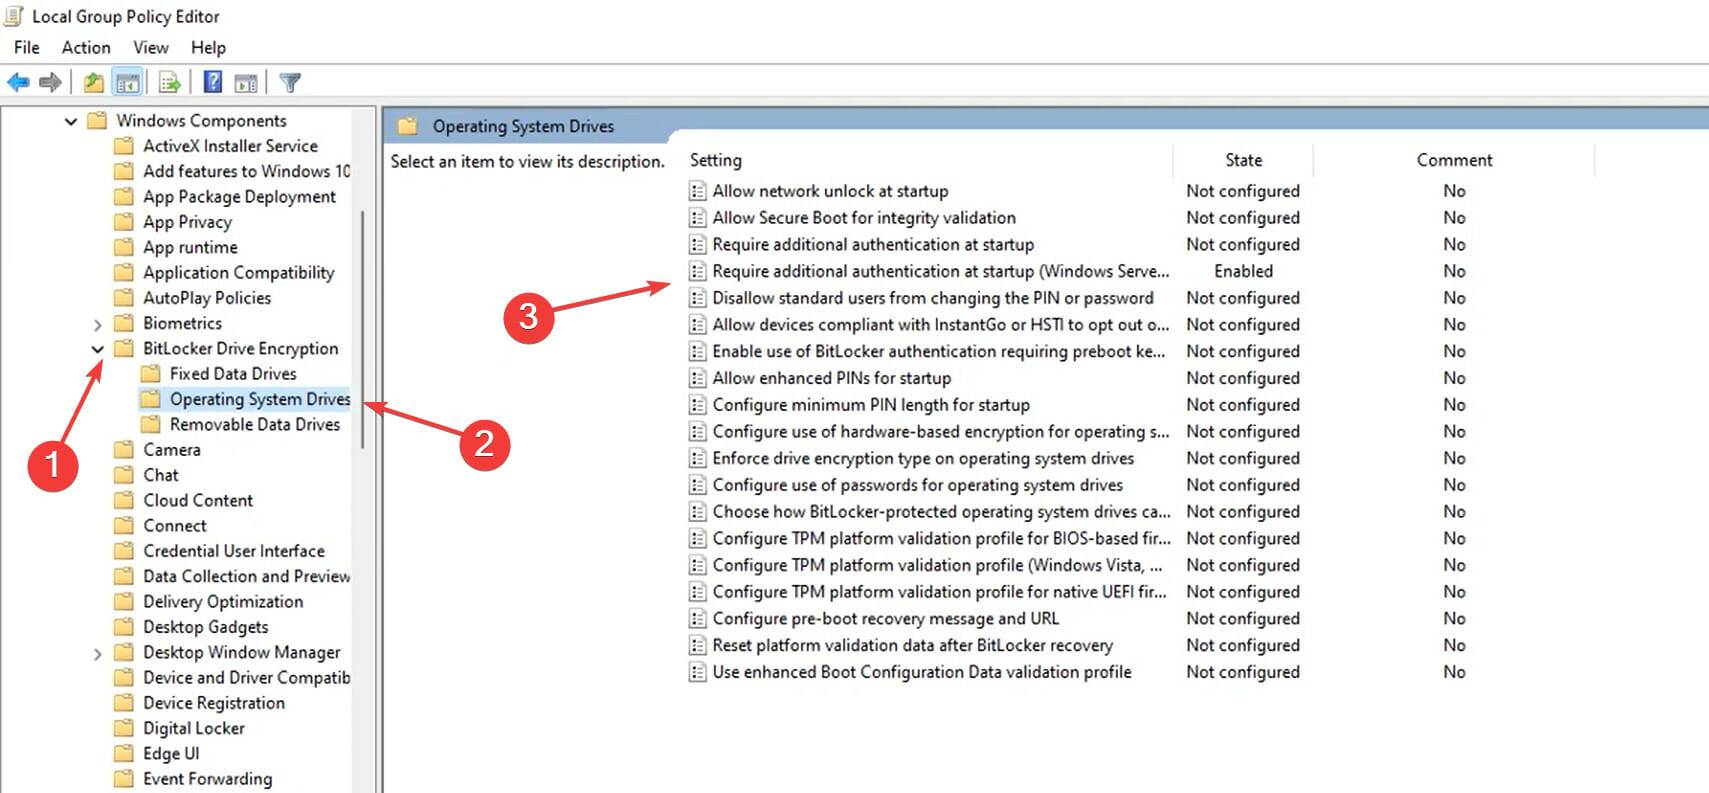Click folder icon next to Edge UI

click(124, 753)
